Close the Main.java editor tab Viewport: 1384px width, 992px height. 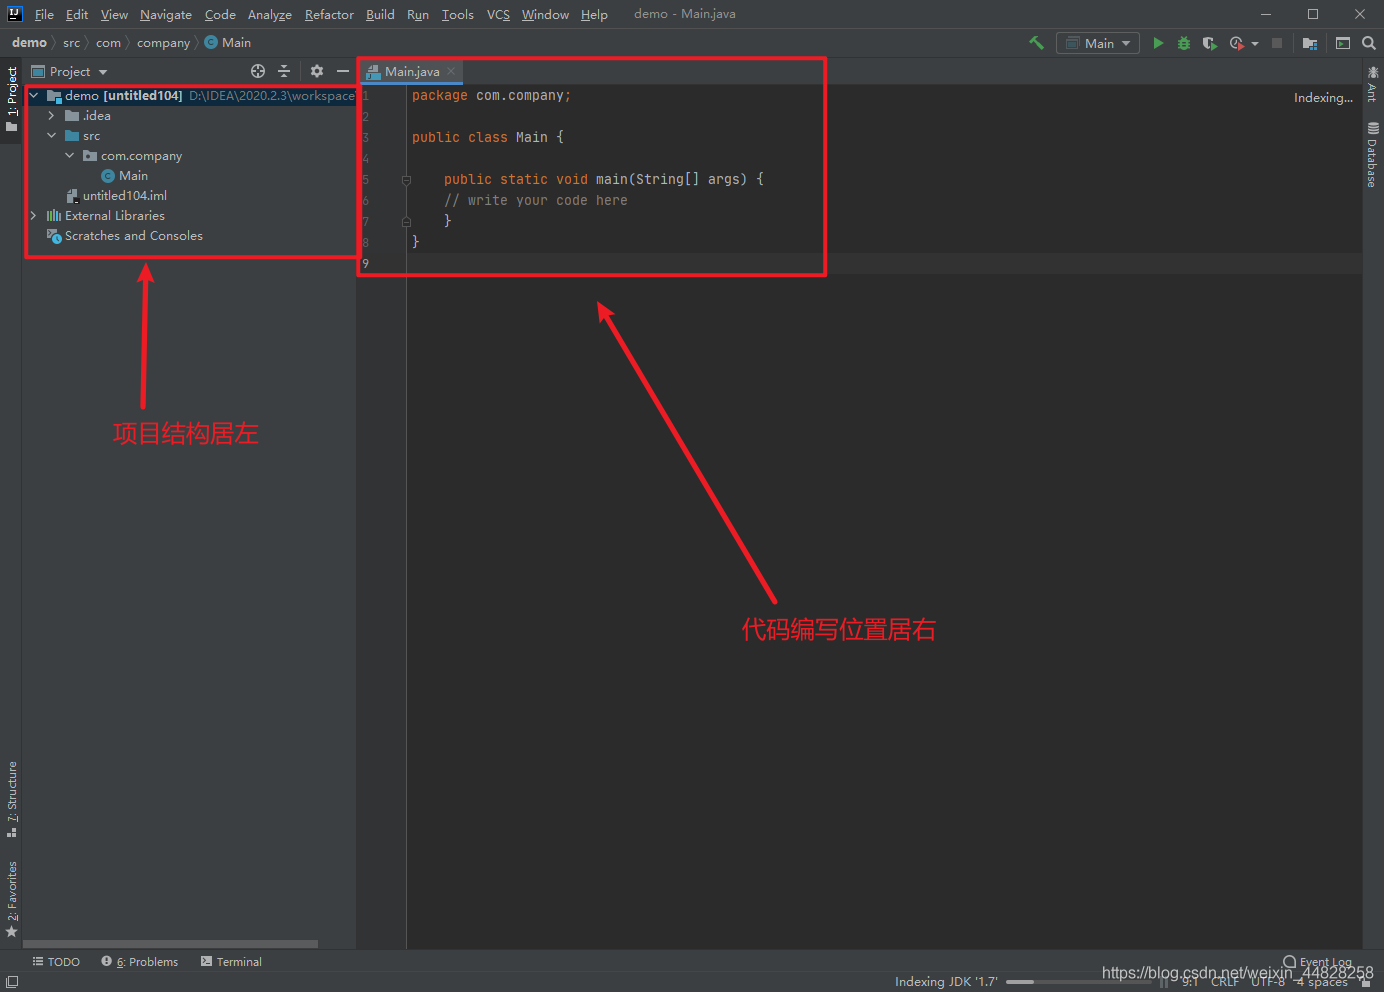point(451,71)
